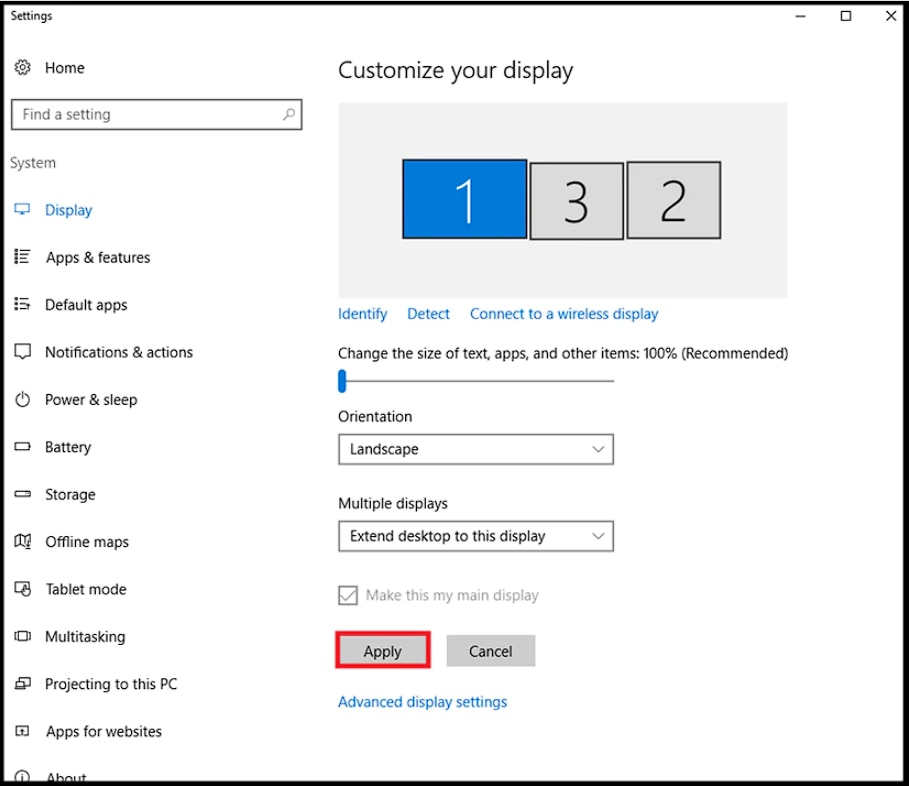
Task: Open Offline maps via its map icon
Action: (x=23, y=541)
